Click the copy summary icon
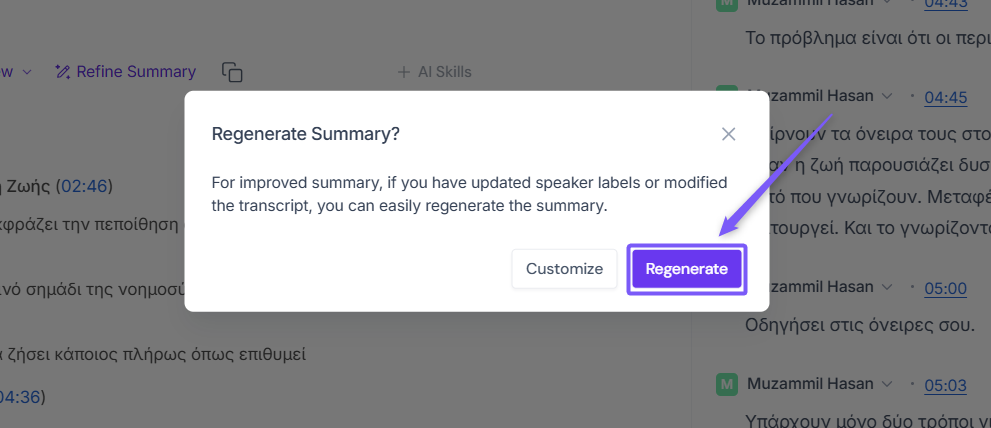 [x=232, y=72]
